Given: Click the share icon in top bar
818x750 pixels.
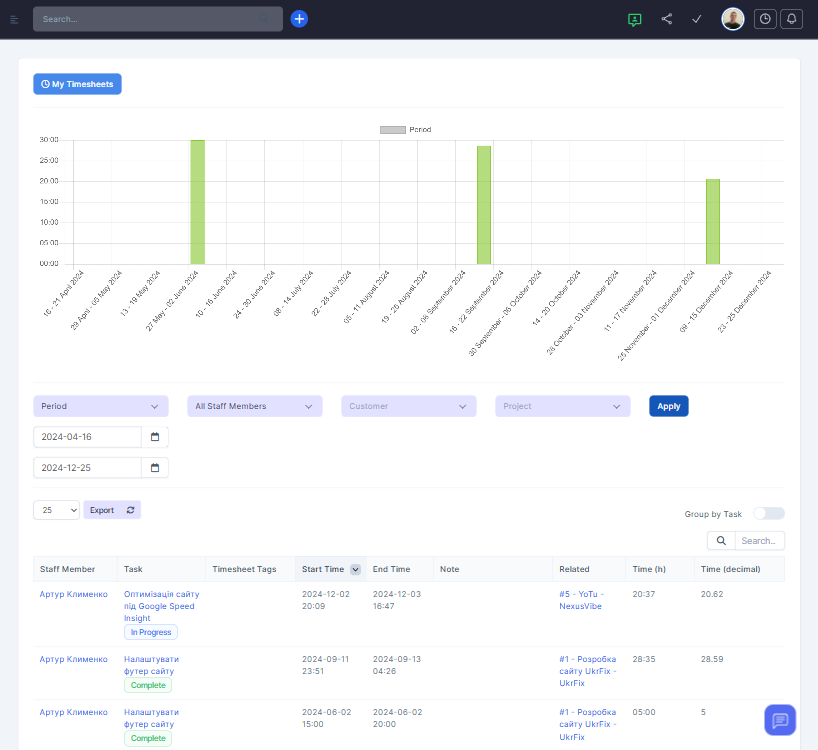Looking at the screenshot, I should (x=667, y=19).
